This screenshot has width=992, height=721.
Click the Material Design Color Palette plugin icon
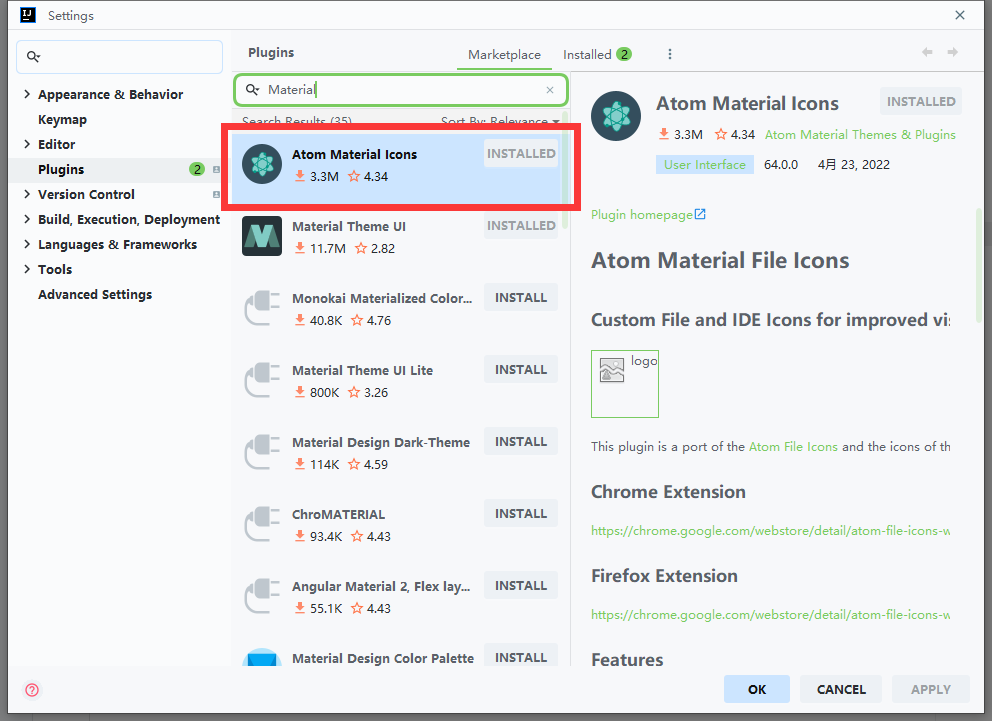pyautogui.click(x=262, y=657)
